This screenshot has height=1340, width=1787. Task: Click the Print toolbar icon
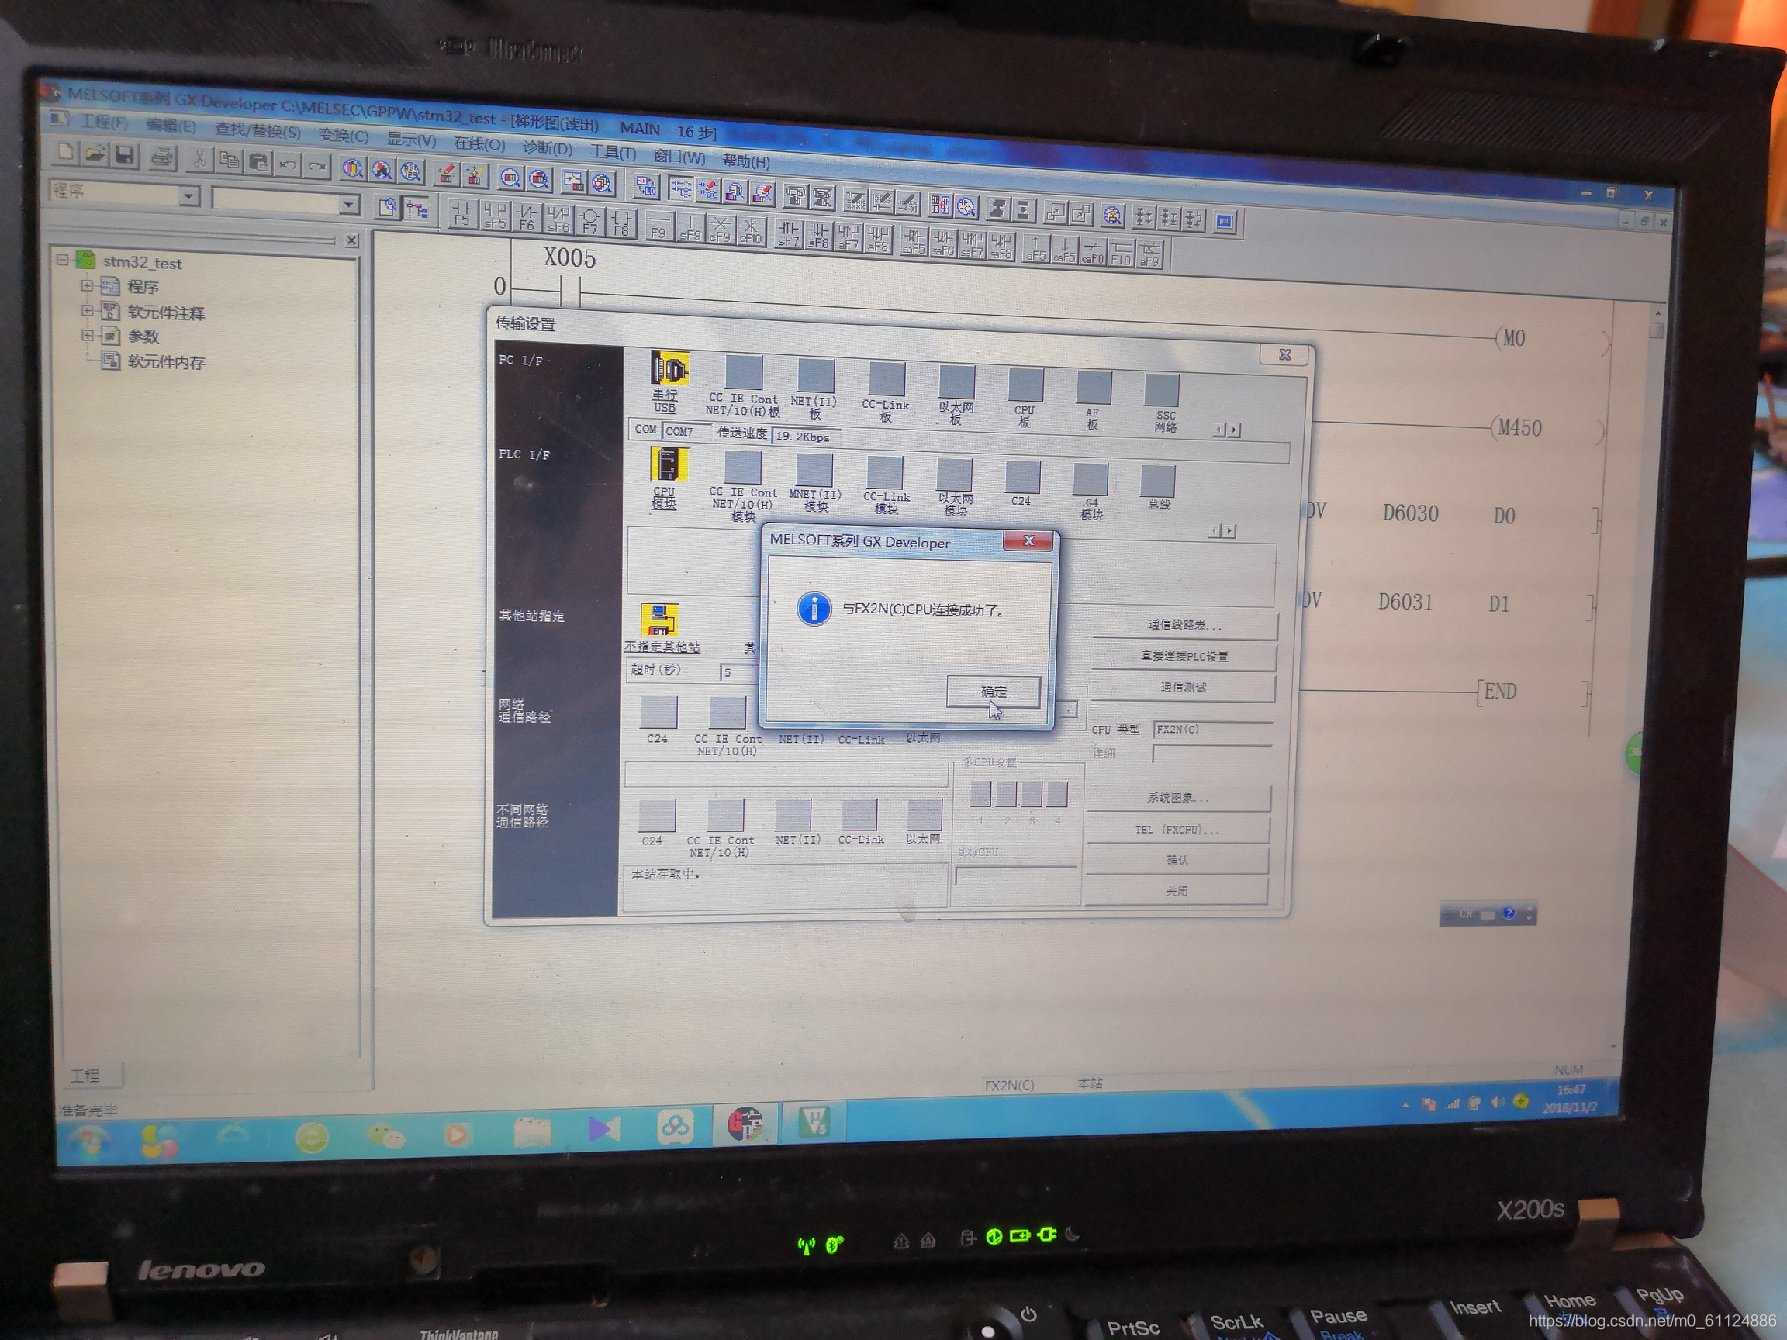click(162, 156)
